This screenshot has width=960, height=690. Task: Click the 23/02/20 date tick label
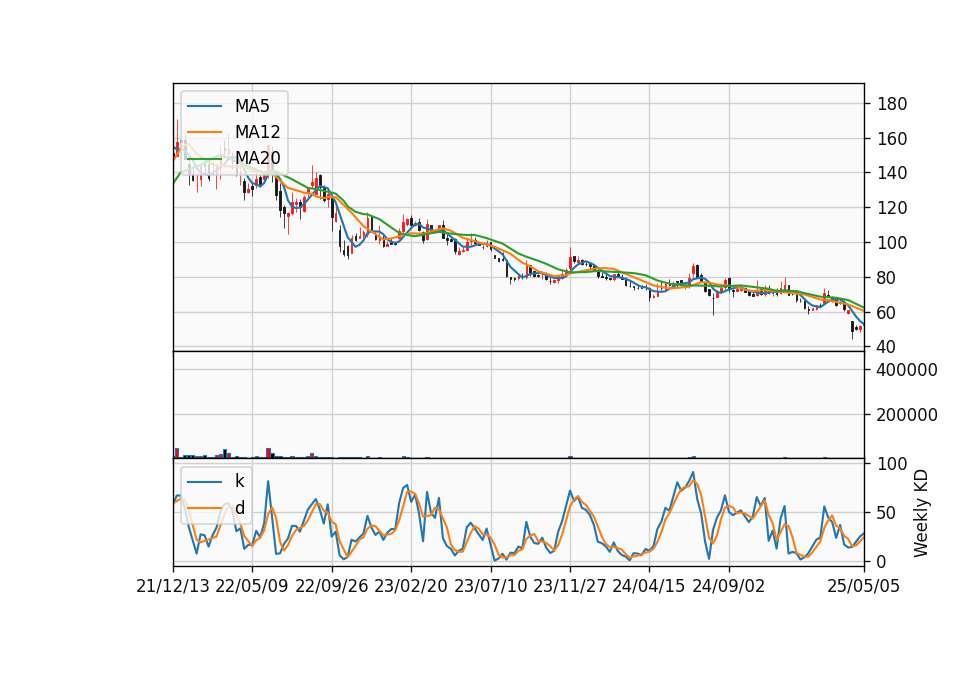411,586
